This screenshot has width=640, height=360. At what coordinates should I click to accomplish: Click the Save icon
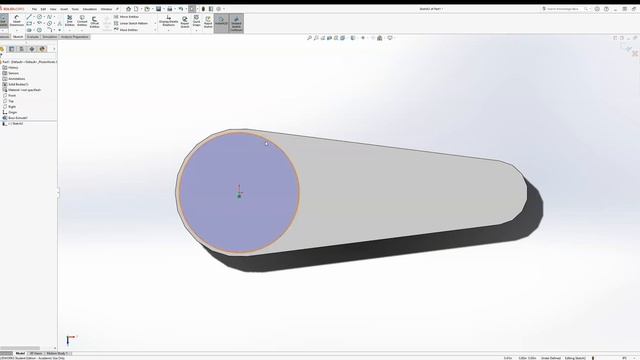coord(158,9)
